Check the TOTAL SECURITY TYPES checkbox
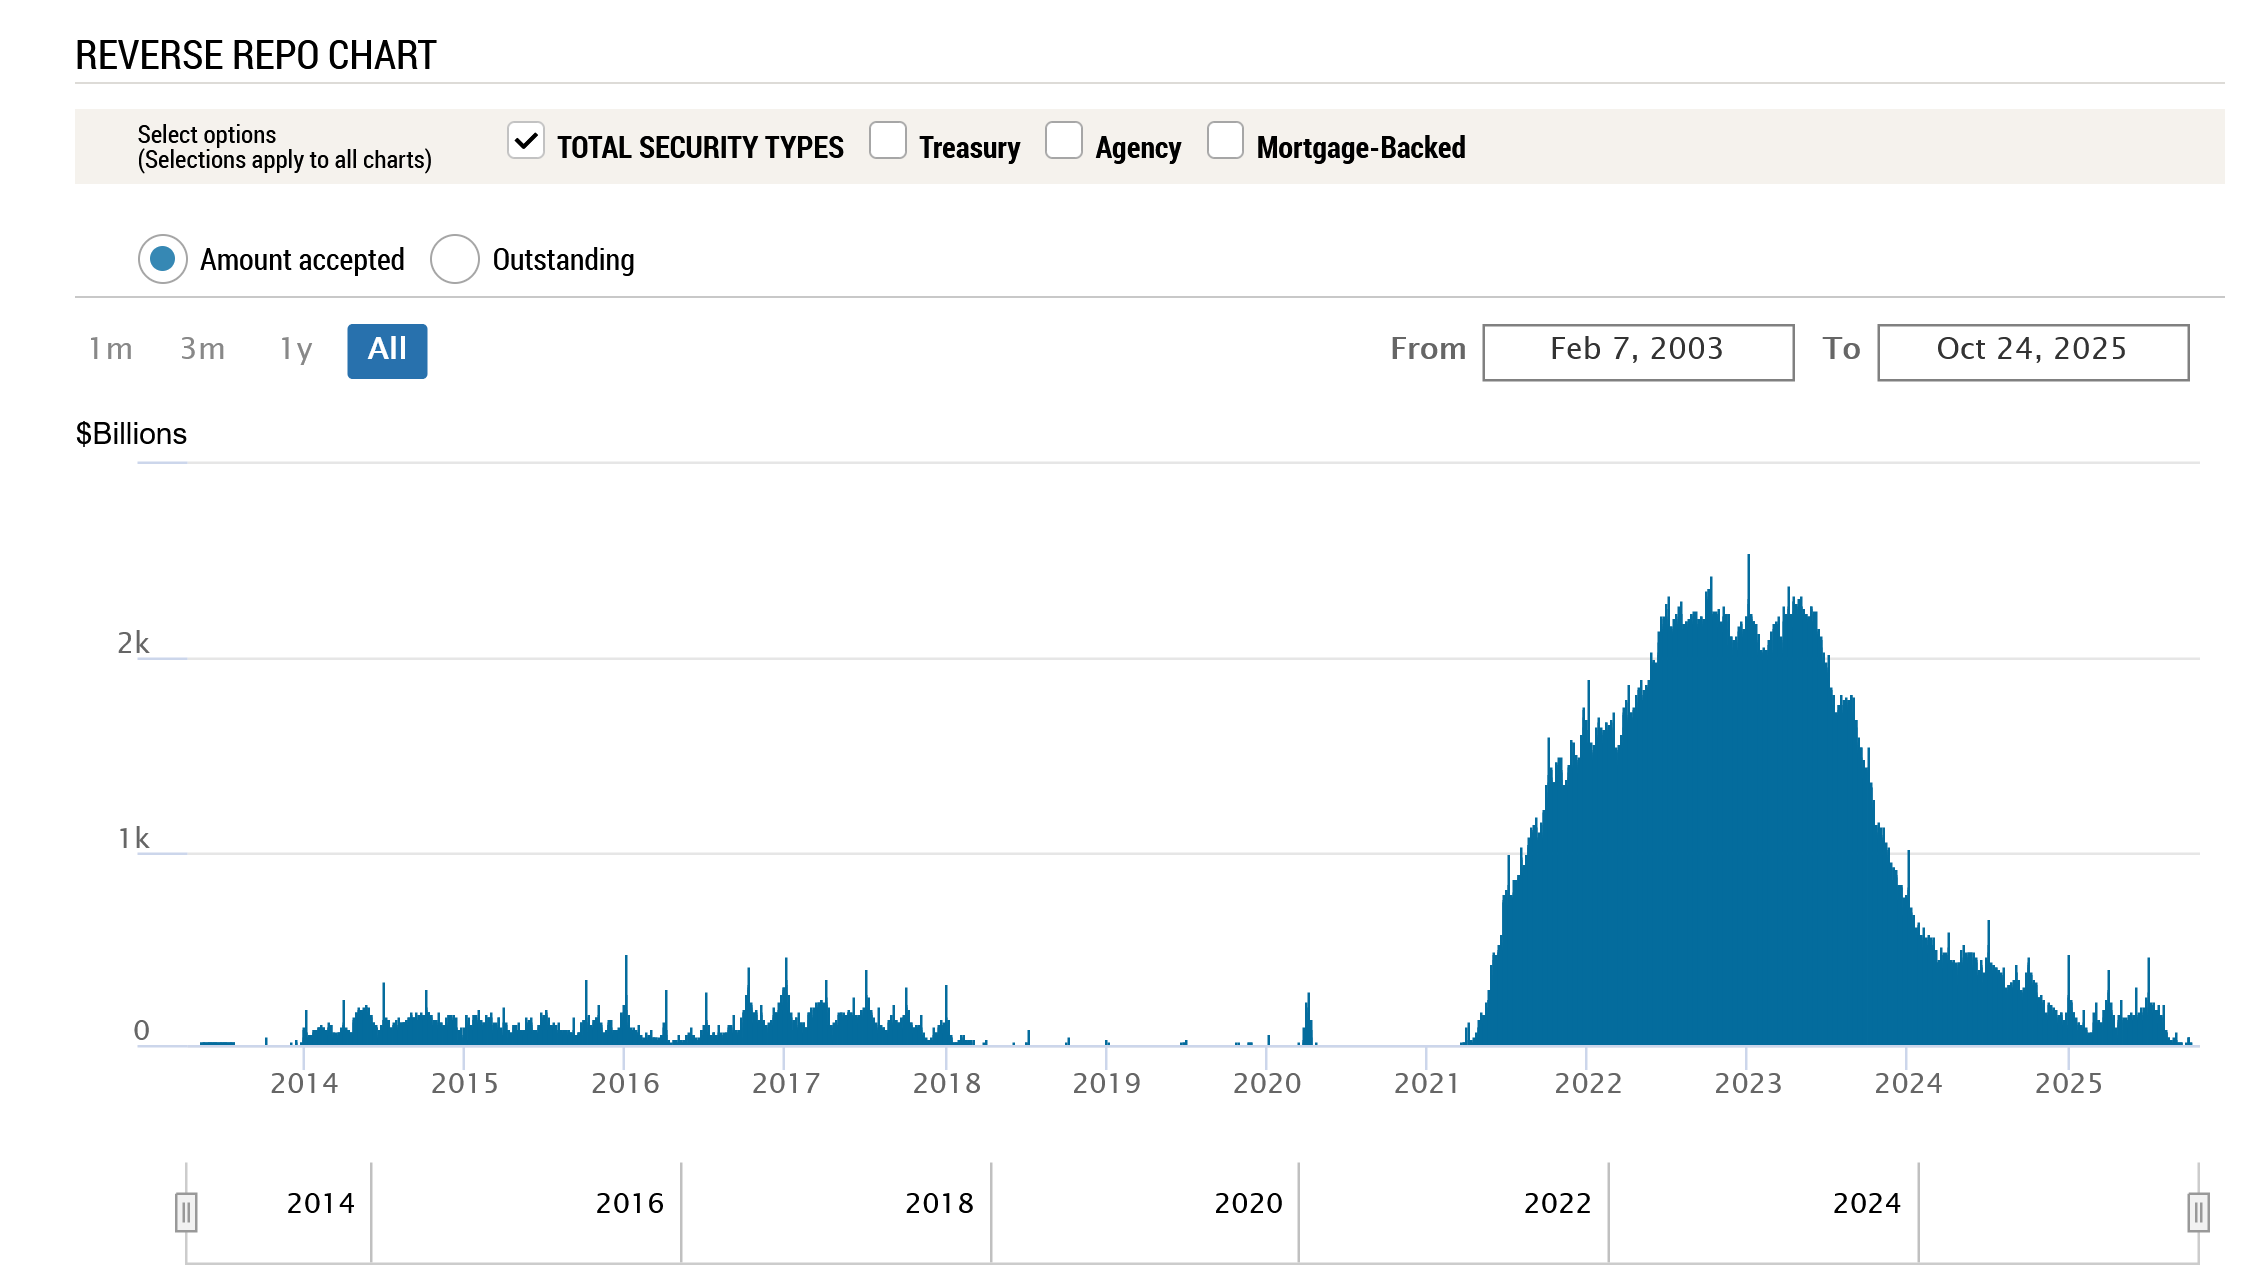 pyautogui.click(x=526, y=141)
